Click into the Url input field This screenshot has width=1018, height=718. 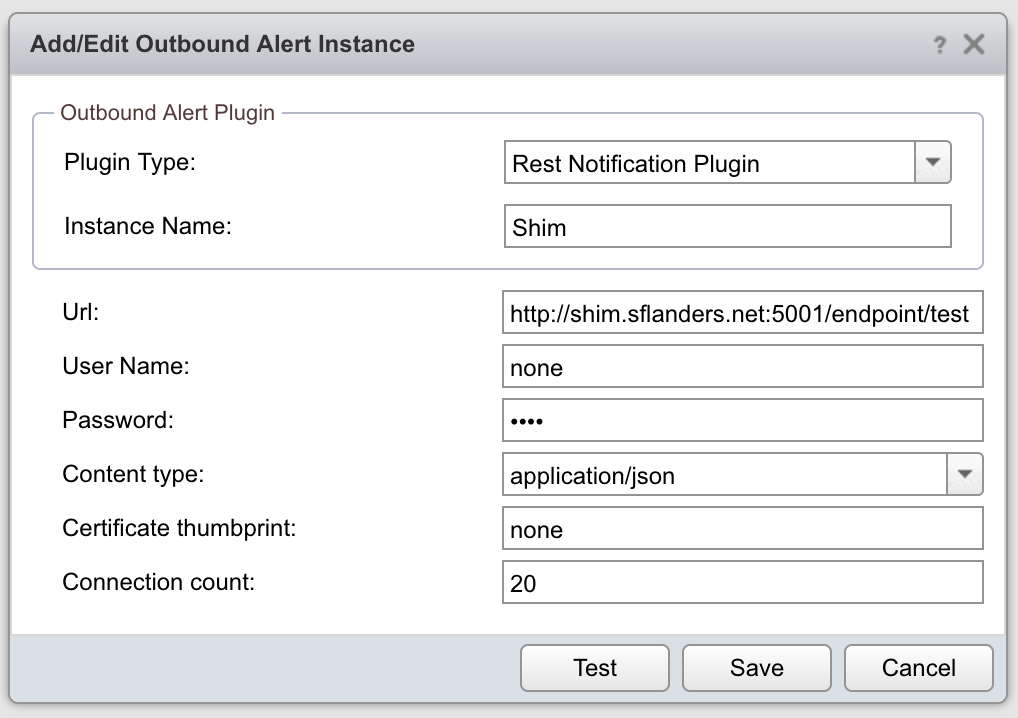click(742, 313)
